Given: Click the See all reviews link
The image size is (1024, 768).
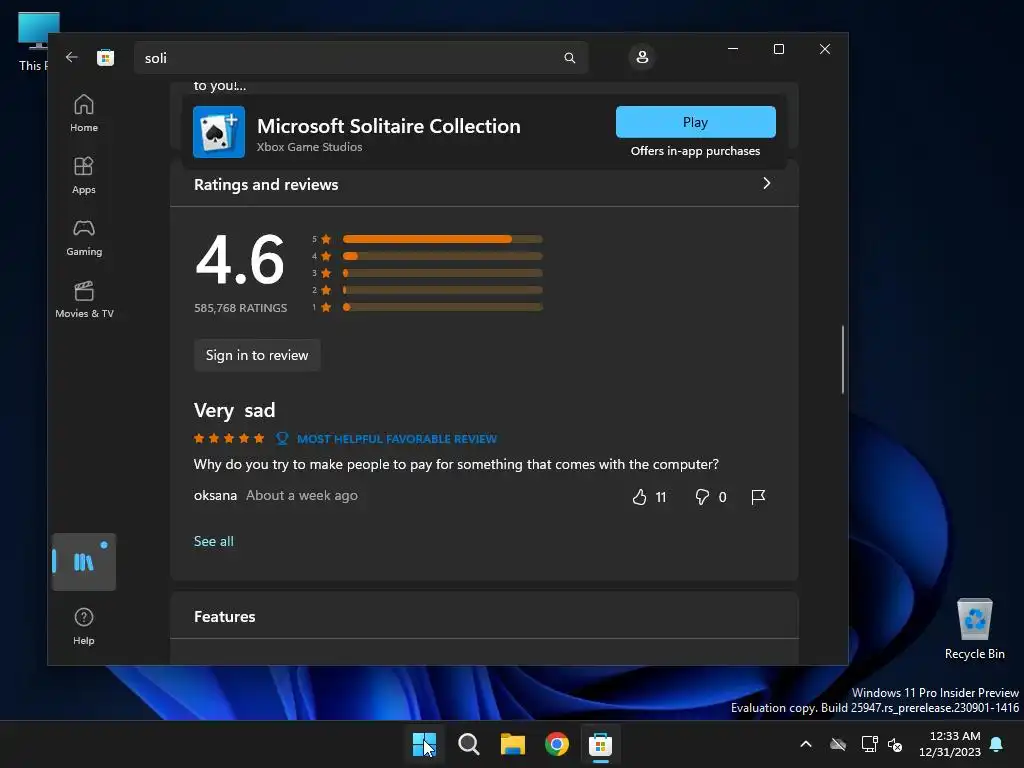Looking at the screenshot, I should tap(214, 541).
